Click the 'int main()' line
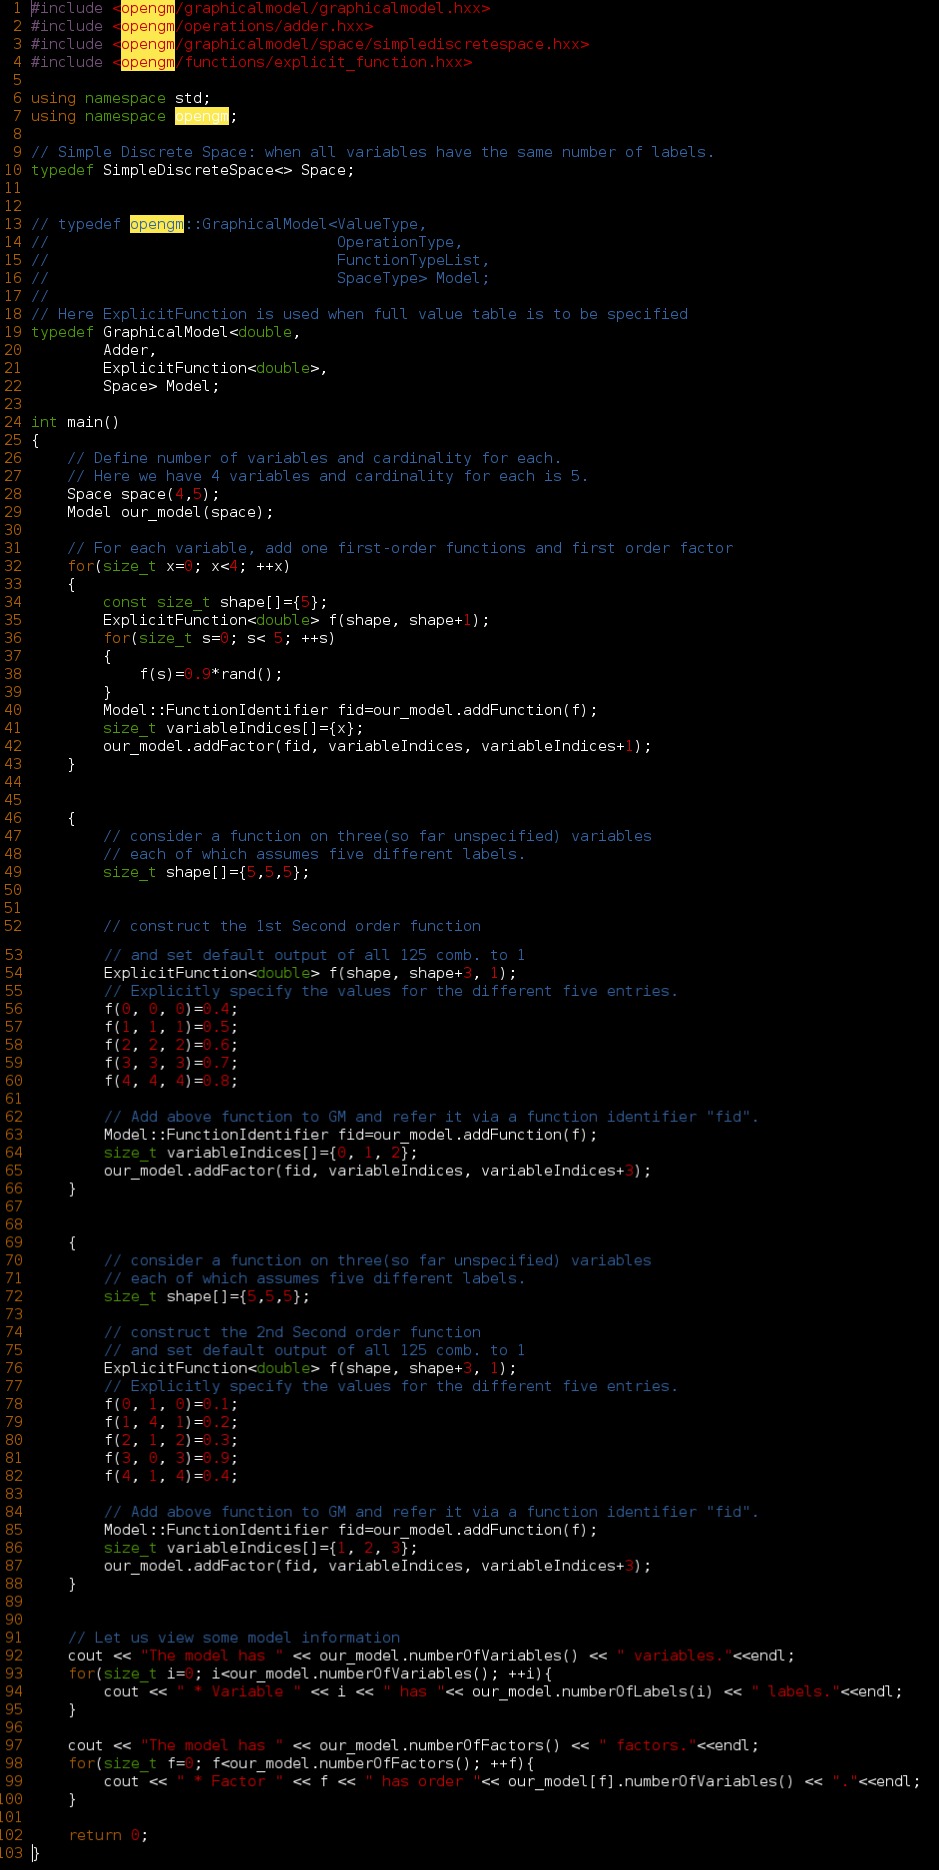This screenshot has height=1870, width=939. pyautogui.click(x=75, y=422)
